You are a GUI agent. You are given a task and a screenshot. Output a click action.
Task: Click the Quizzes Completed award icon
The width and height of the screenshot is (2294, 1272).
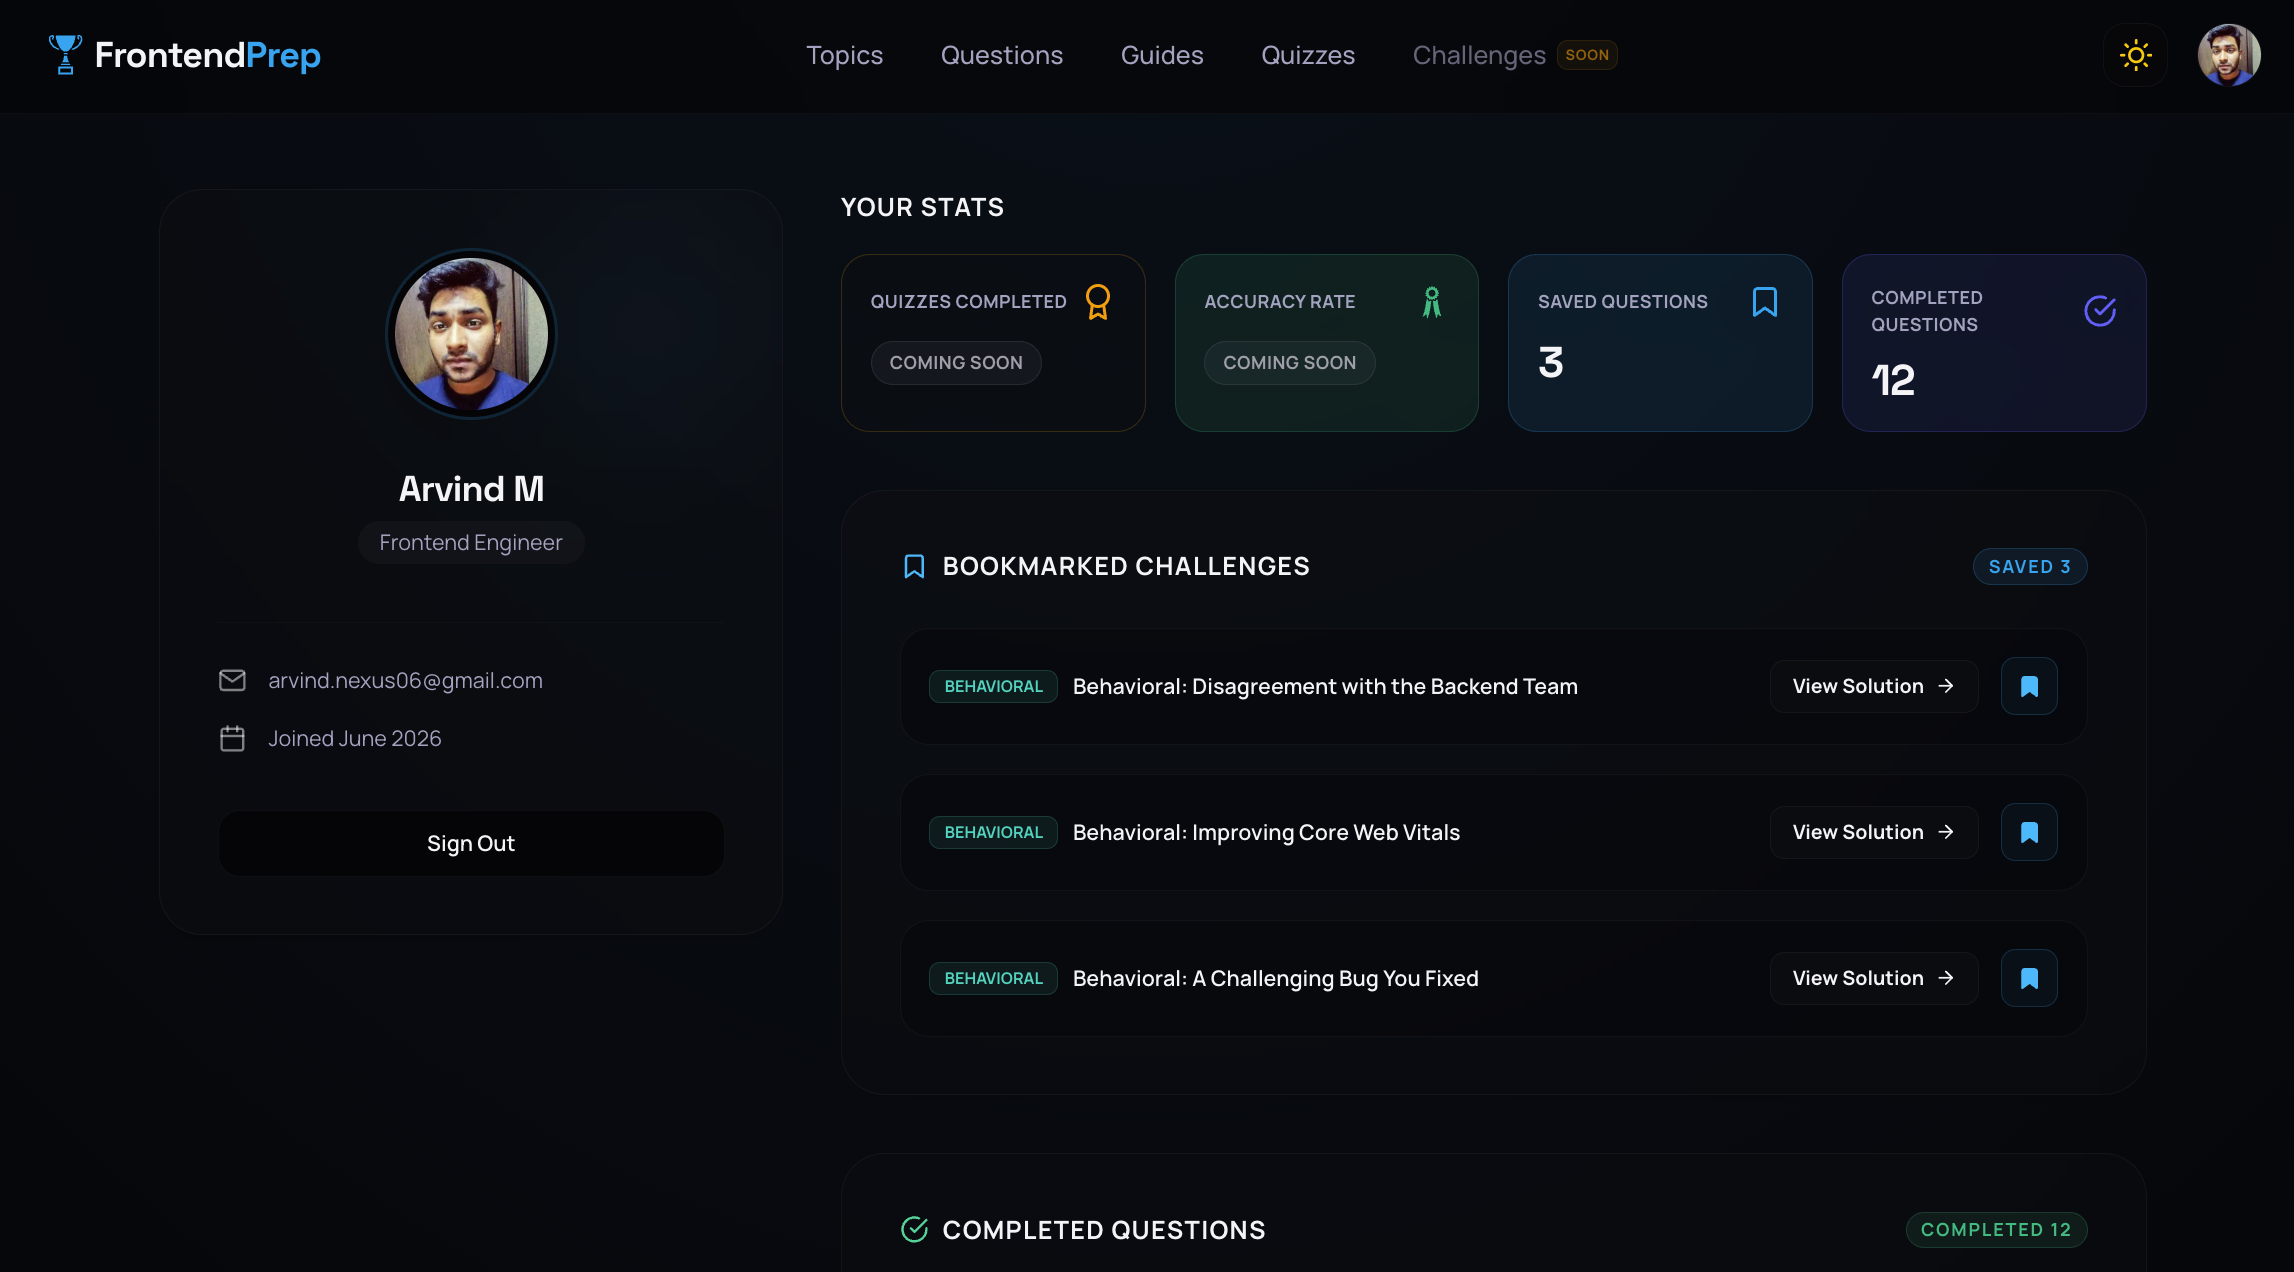click(1097, 302)
